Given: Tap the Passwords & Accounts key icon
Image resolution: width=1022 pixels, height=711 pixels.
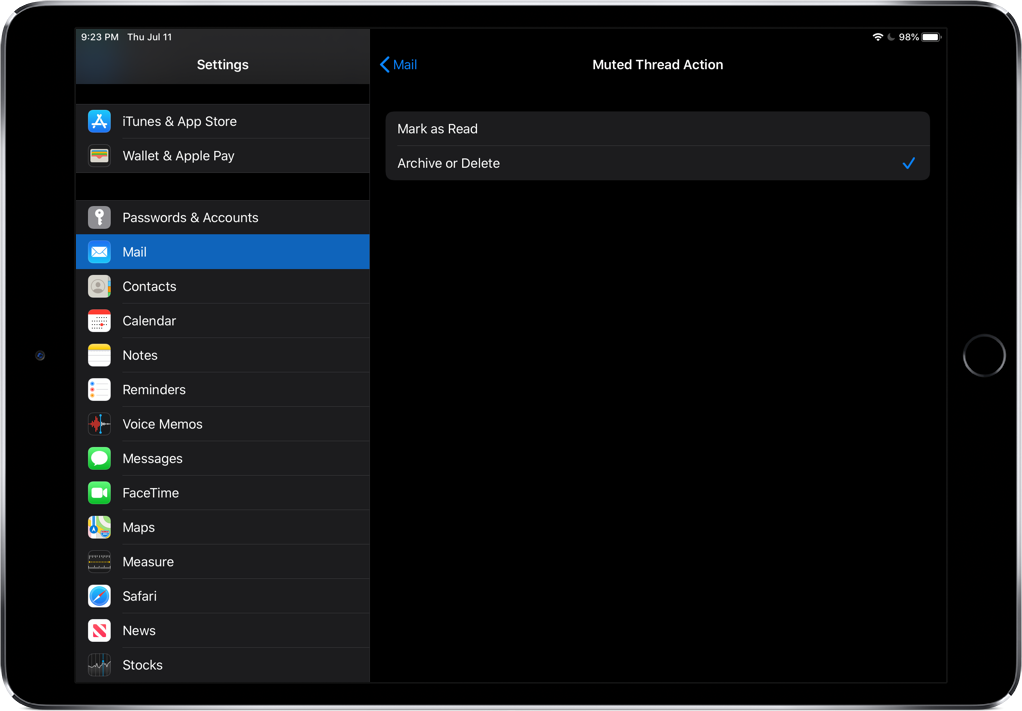Looking at the screenshot, I should tap(99, 218).
